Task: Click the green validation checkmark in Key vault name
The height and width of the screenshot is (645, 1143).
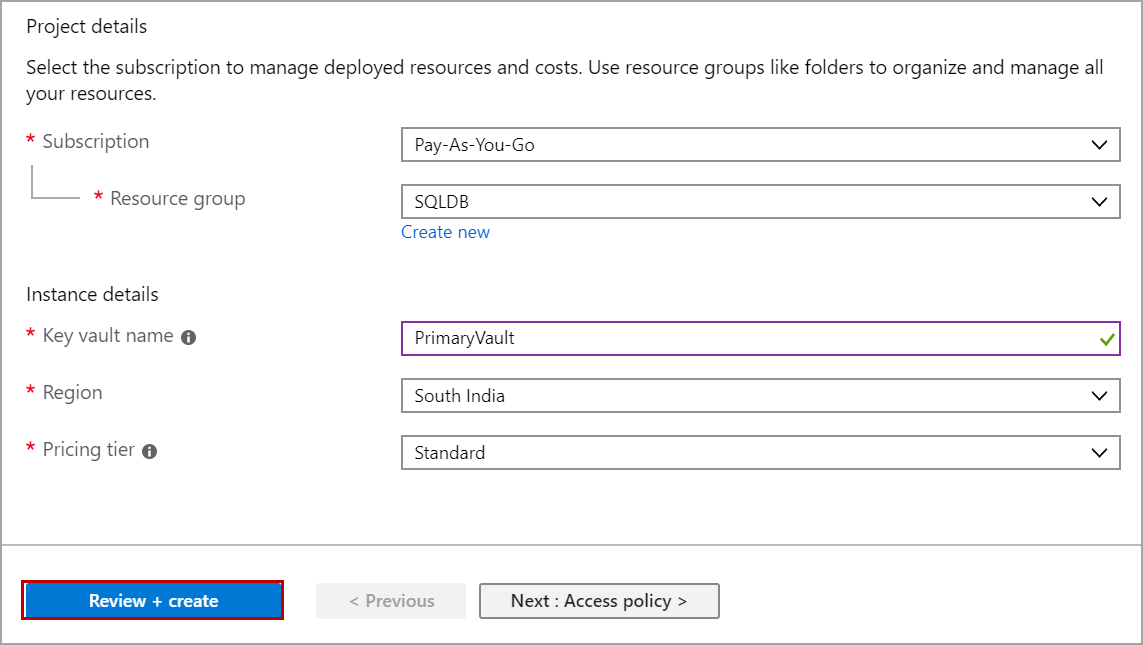Action: coord(1106,339)
